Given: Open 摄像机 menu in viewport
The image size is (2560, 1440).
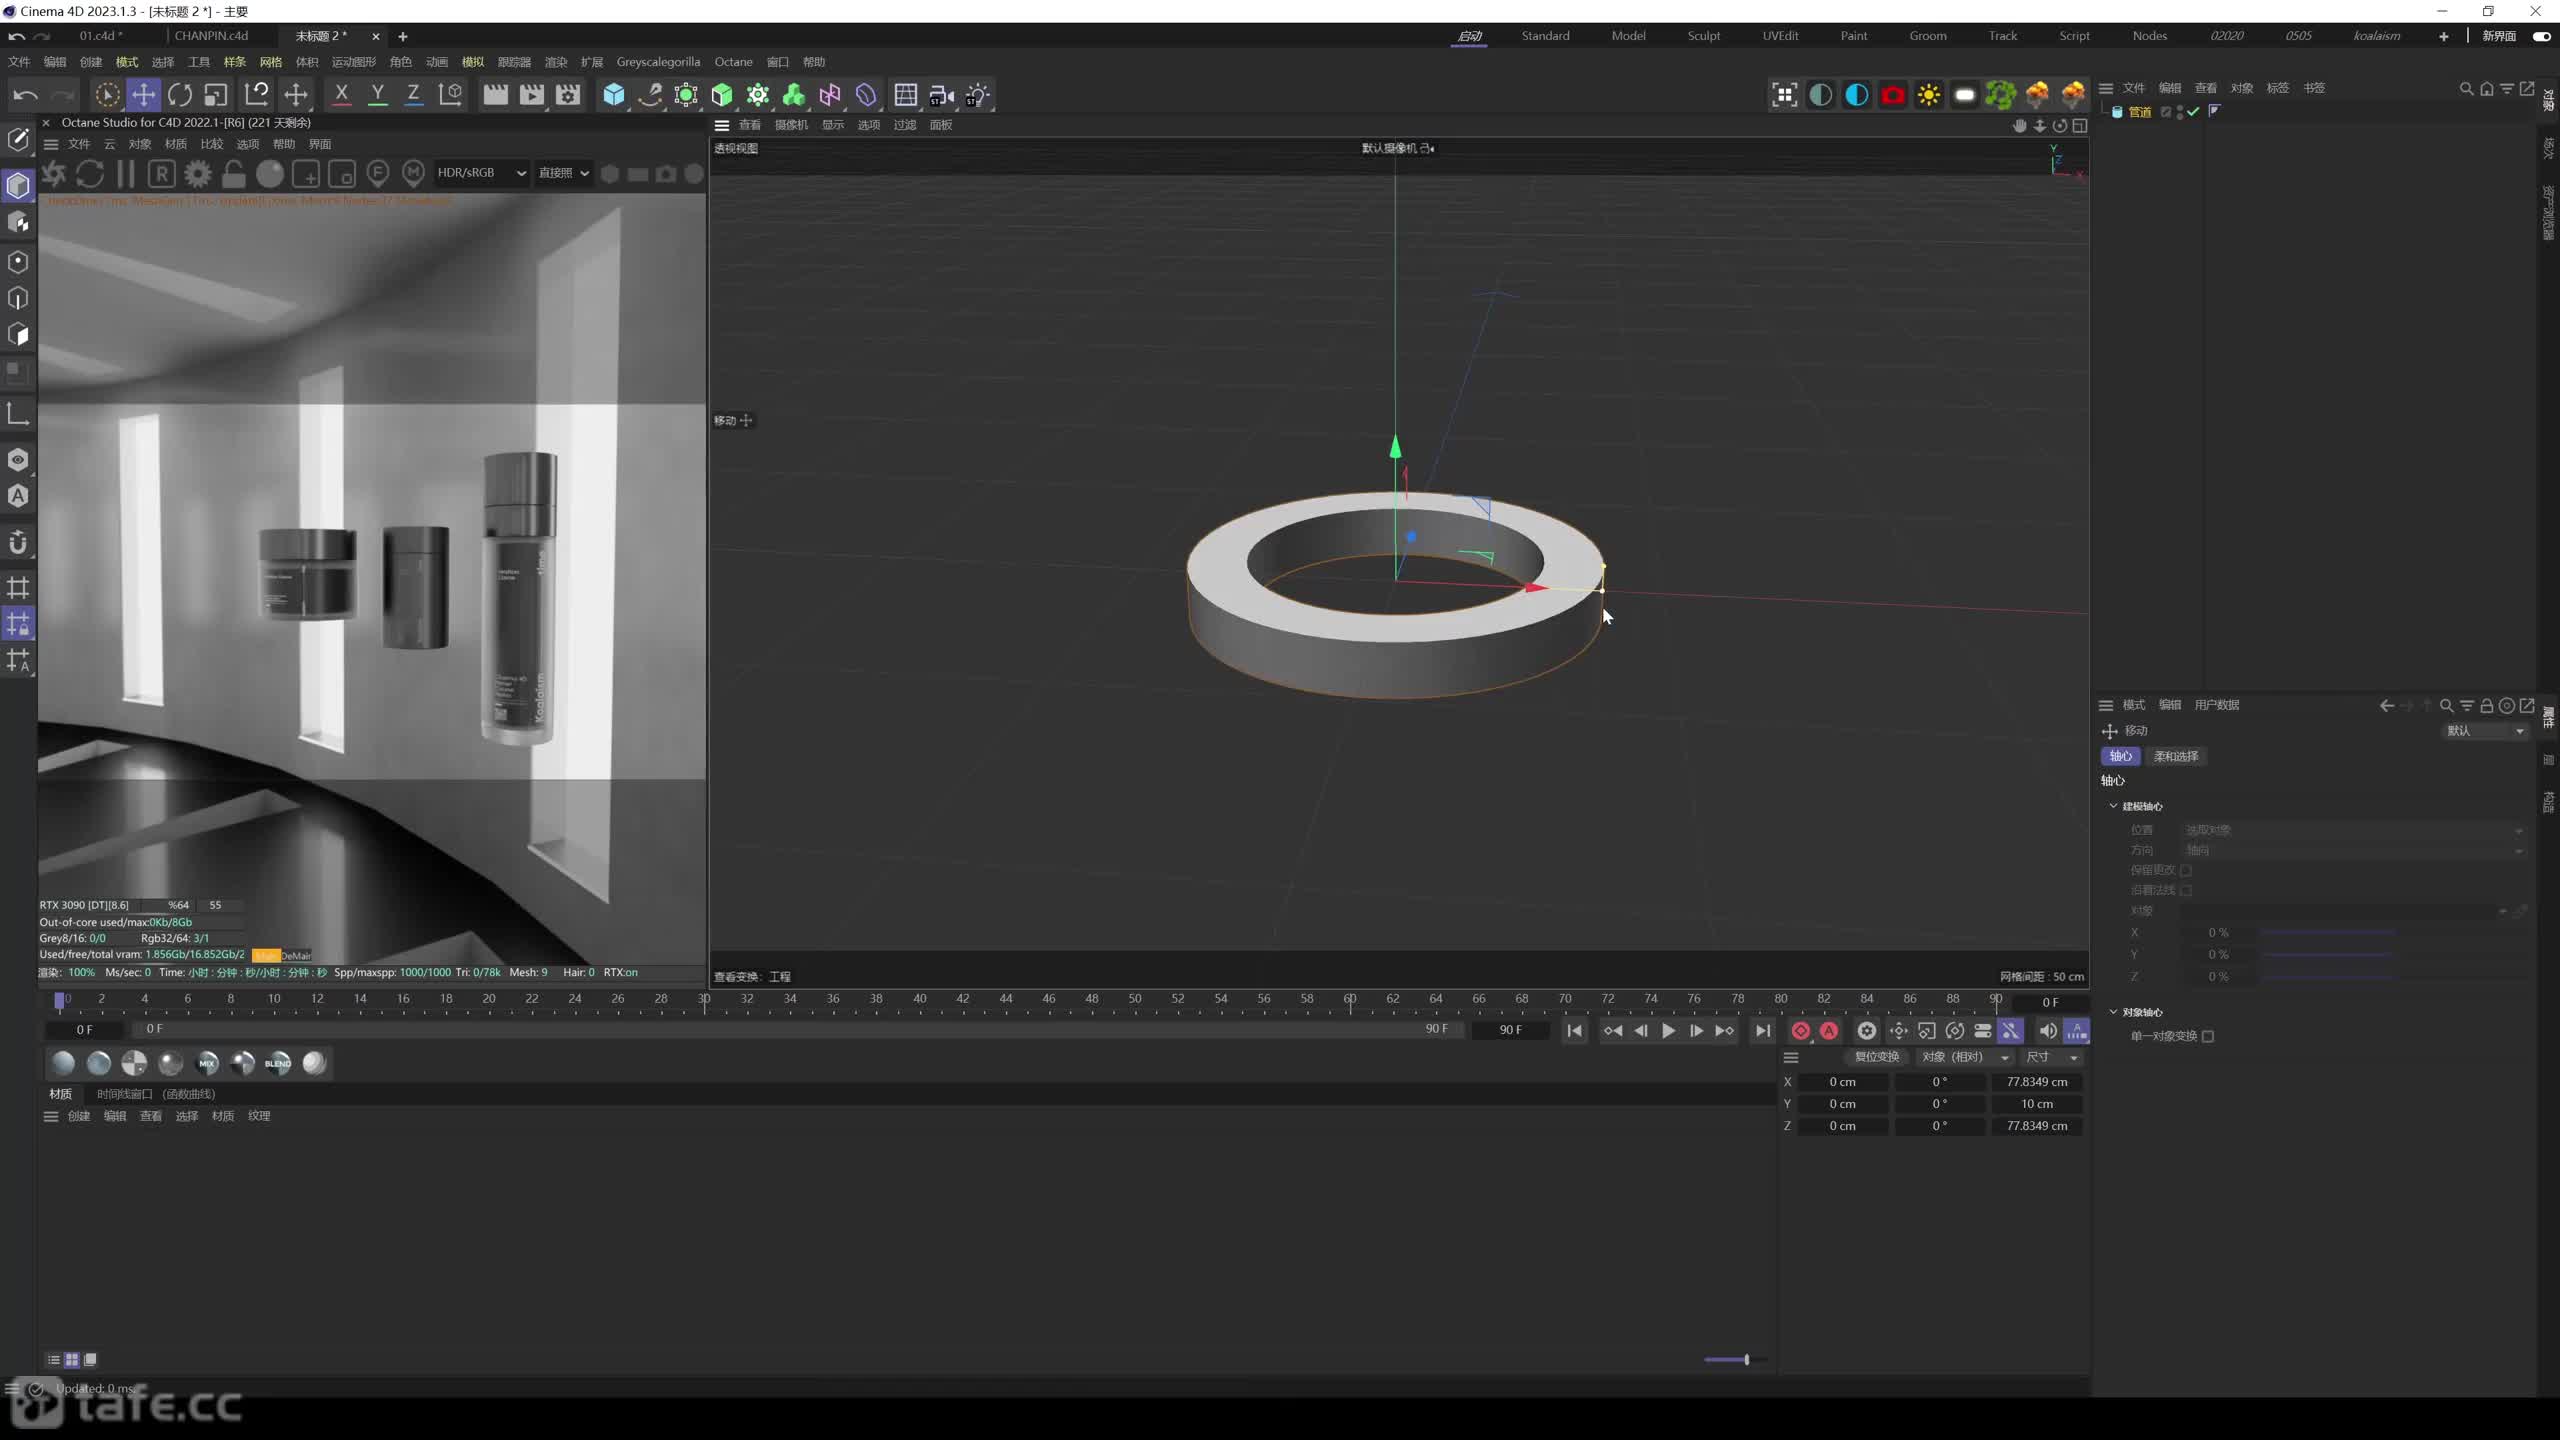Looking at the screenshot, I should (791, 125).
